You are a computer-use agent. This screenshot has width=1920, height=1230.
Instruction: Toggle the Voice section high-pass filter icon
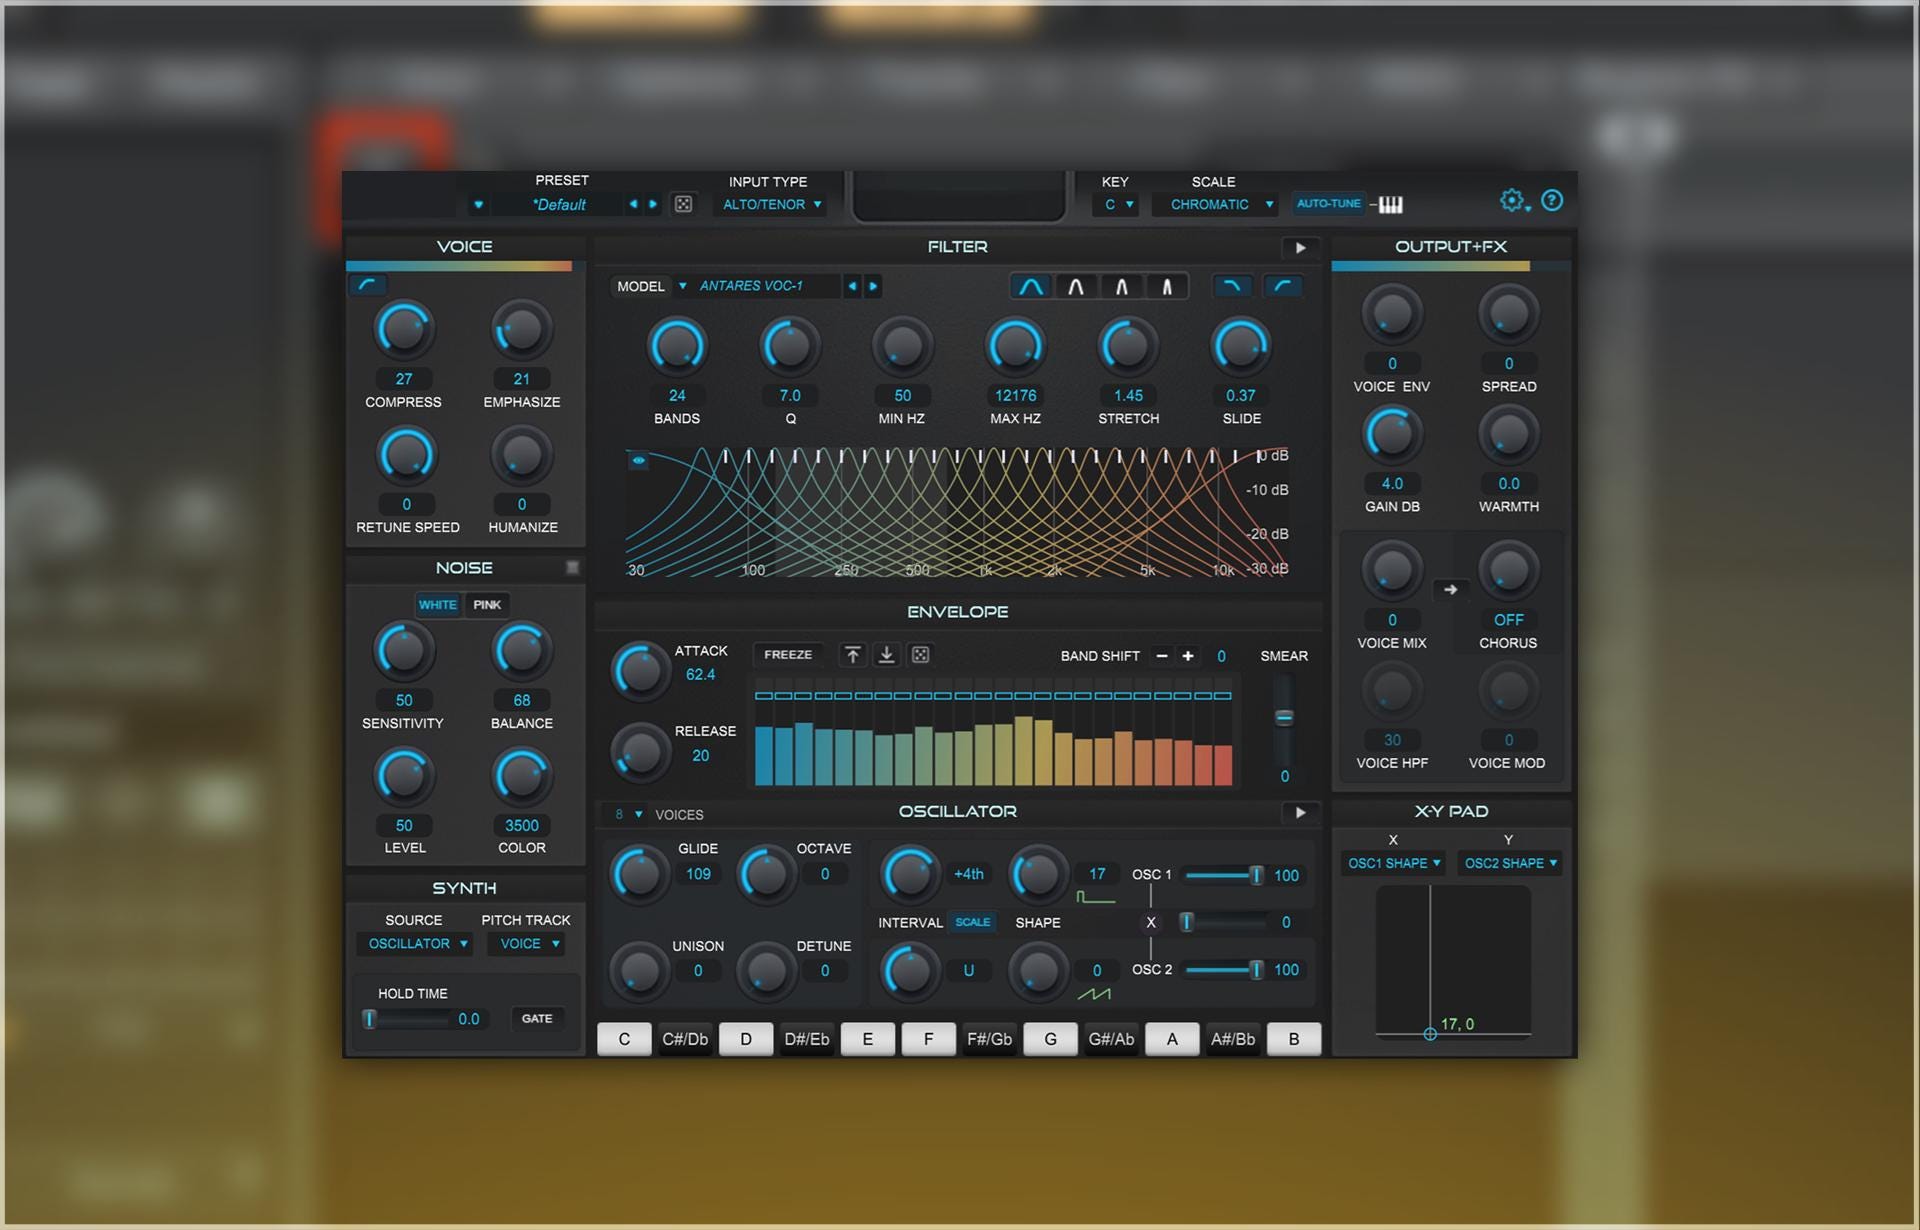tap(368, 285)
